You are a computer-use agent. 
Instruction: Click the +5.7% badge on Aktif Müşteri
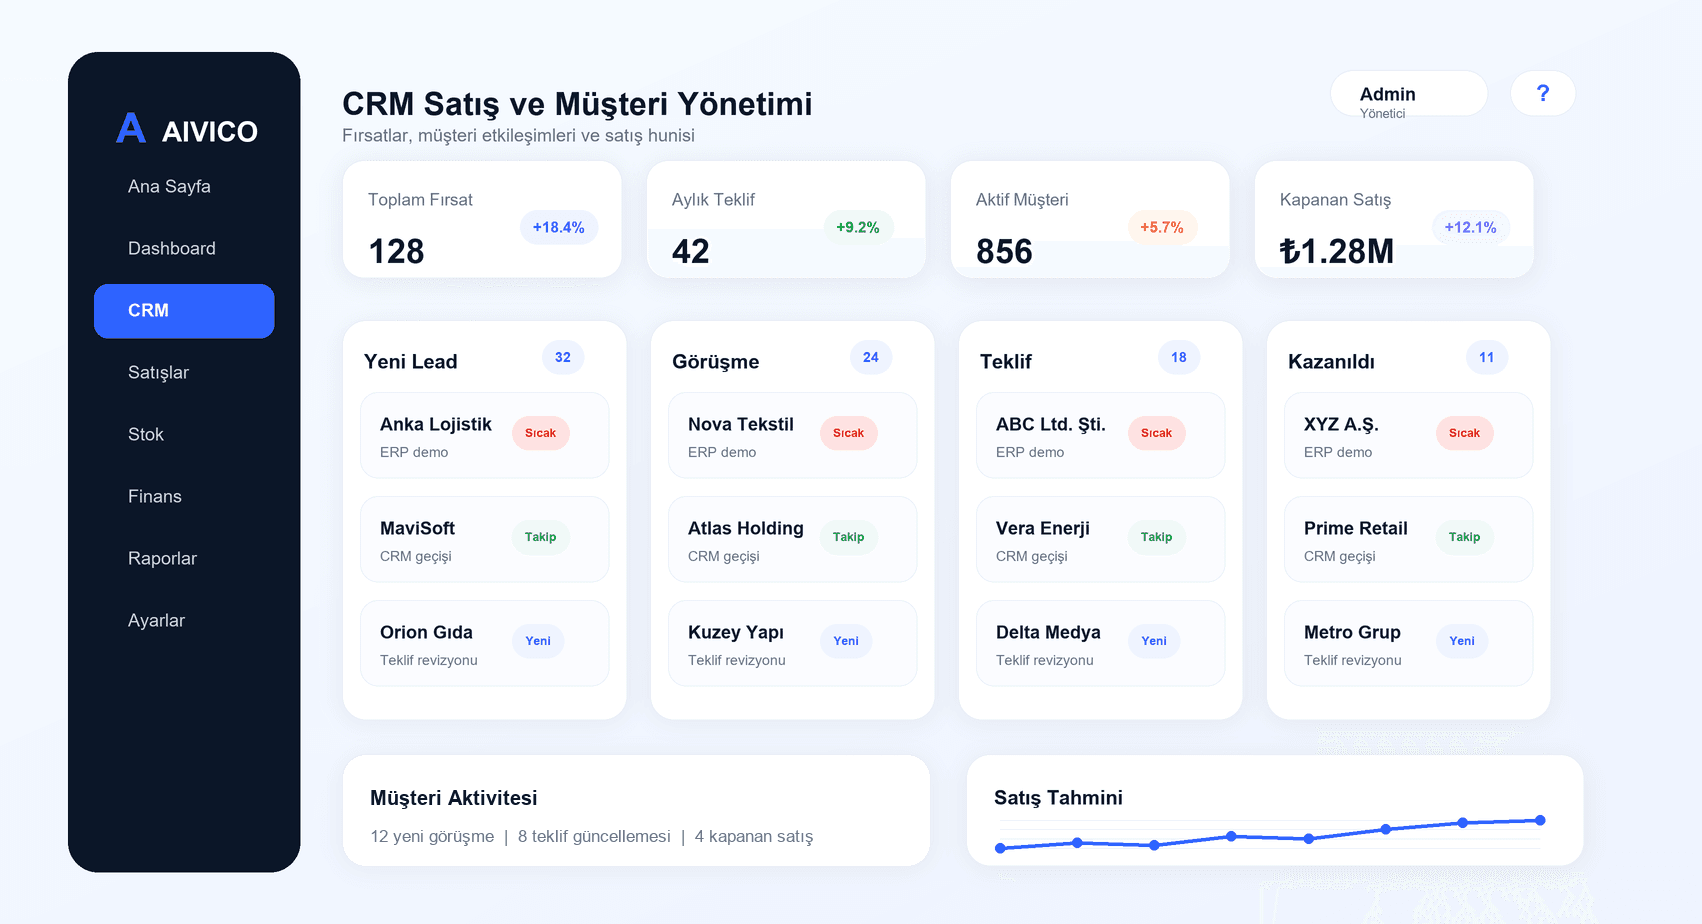click(1161, 227)
